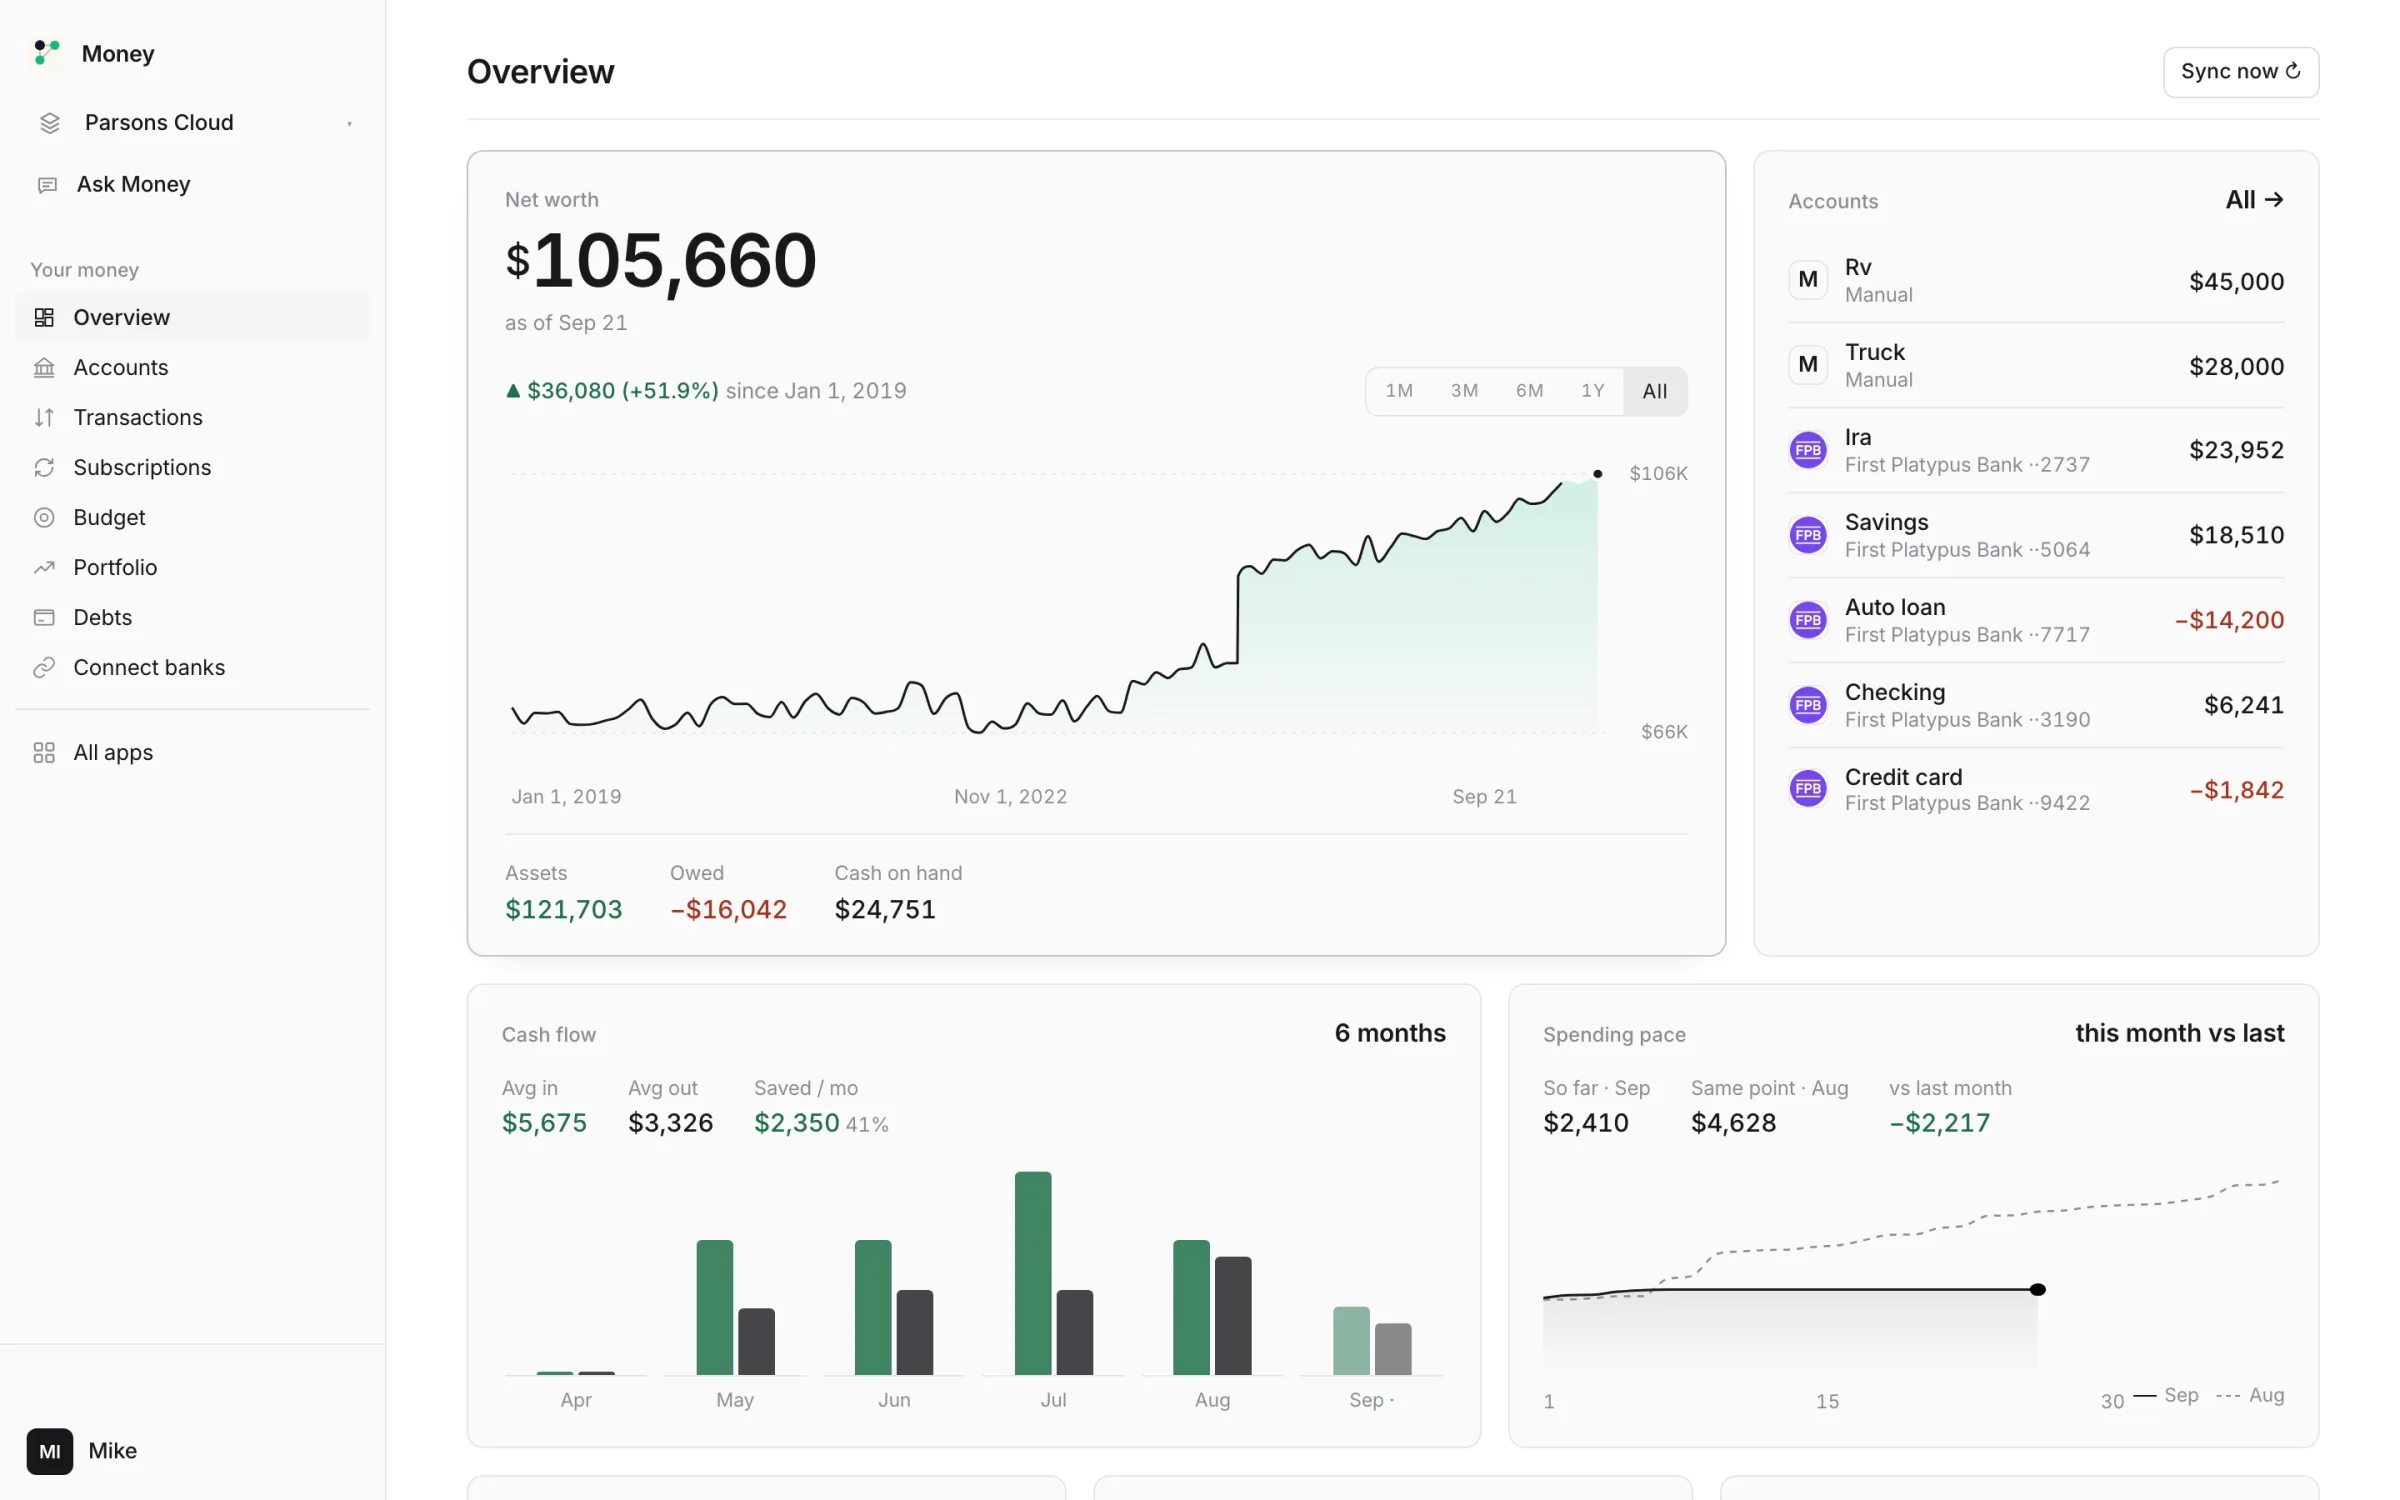This screenshot has height=1500, width=2400.
Task: Click the FPB icon for Ira account
Action: [x=1808, y=450]
